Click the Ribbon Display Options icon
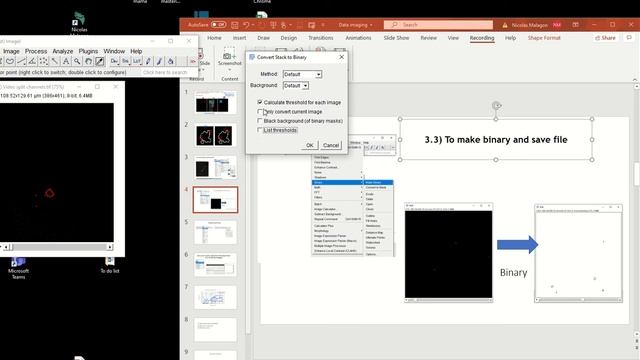This screenshot has width=640, height=360. pos(575,25)
